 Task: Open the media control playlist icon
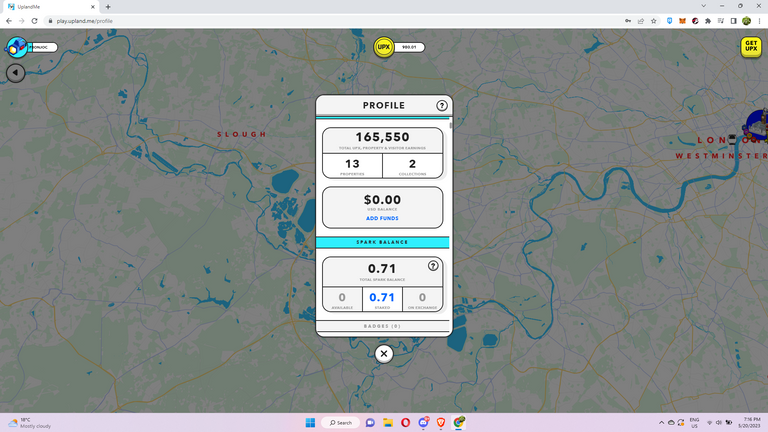point(720,21)
